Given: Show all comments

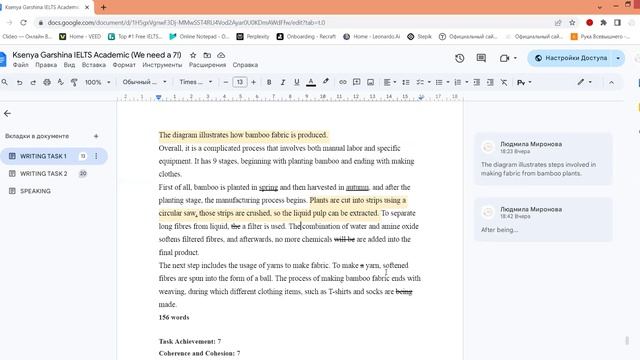Looking at the screenshot, I should tap(481, 58).
